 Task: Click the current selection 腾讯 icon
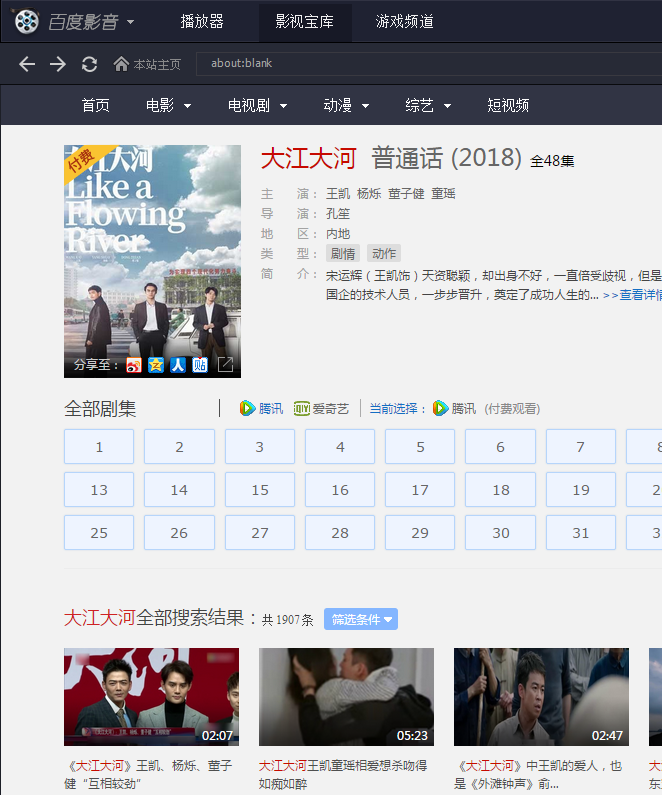click(440, 408)
